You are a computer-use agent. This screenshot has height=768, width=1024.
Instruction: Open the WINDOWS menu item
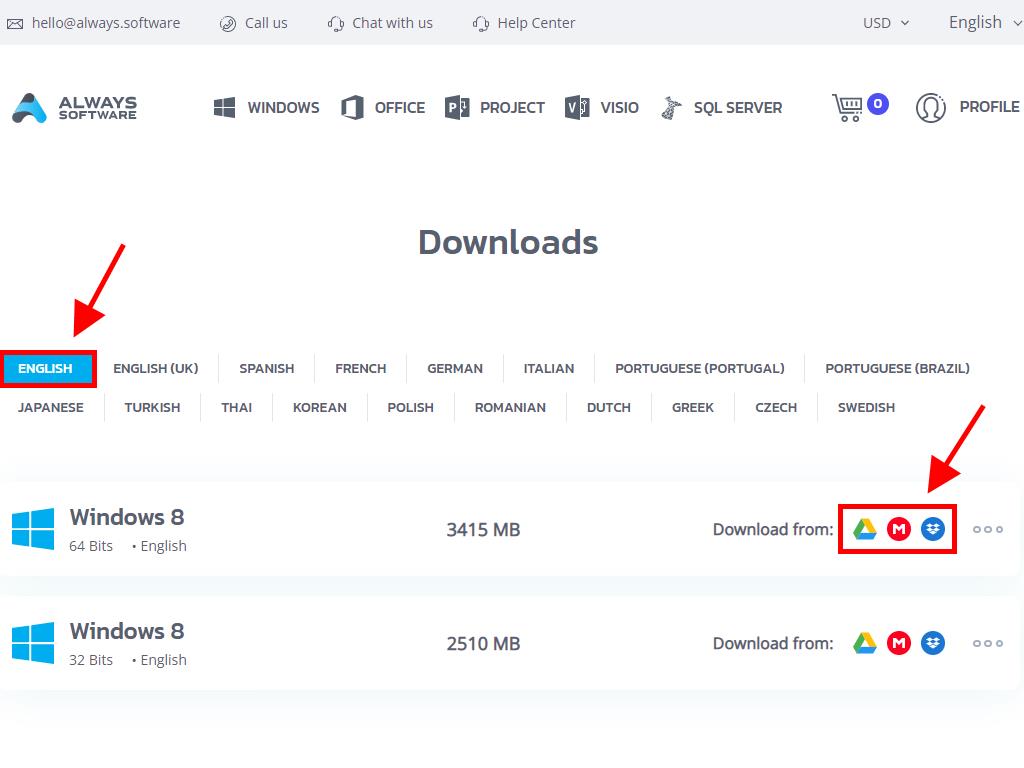(283, 108)
